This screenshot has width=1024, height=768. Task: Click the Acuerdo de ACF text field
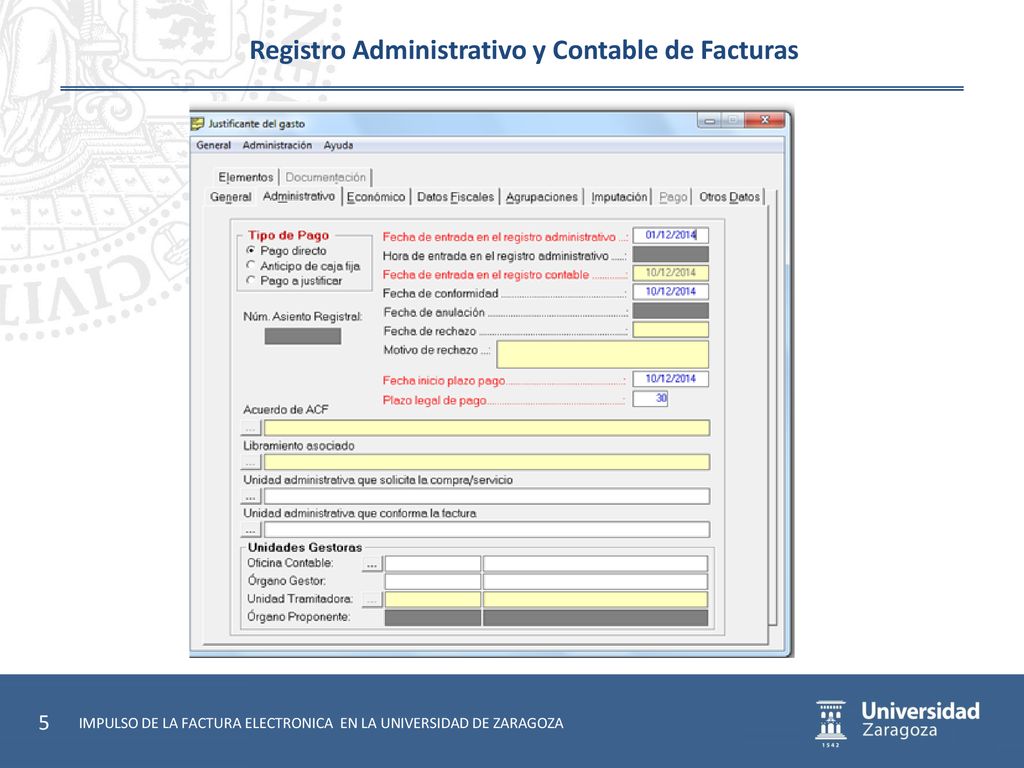pyautogui.click(x=487, y=428)
